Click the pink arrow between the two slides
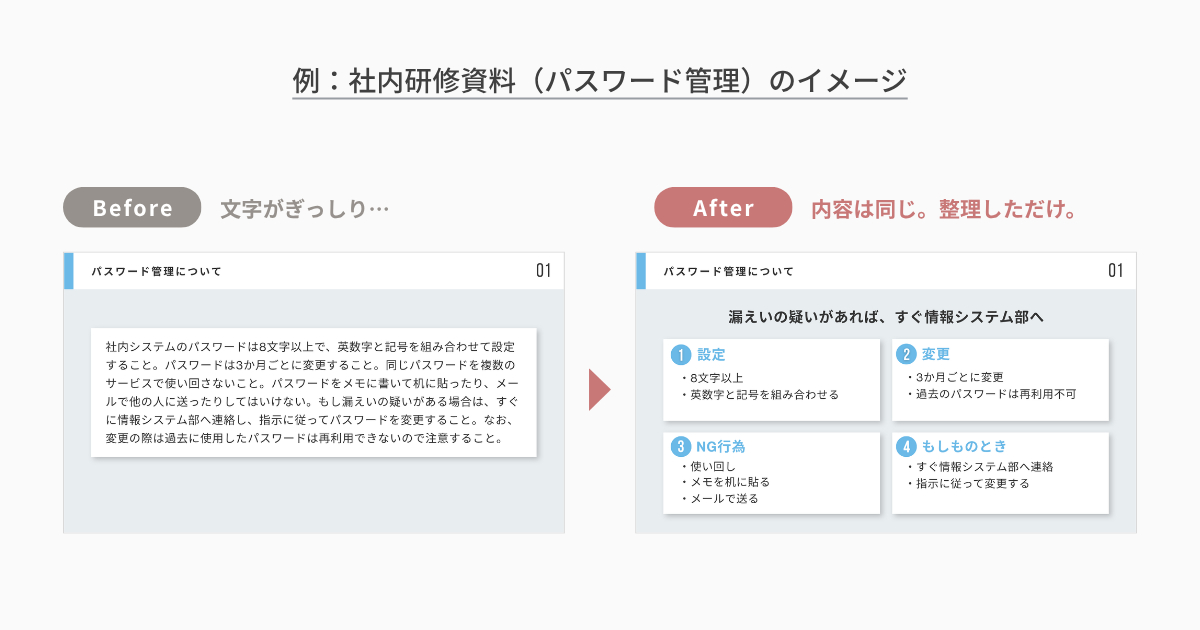 tap(599, 390)
